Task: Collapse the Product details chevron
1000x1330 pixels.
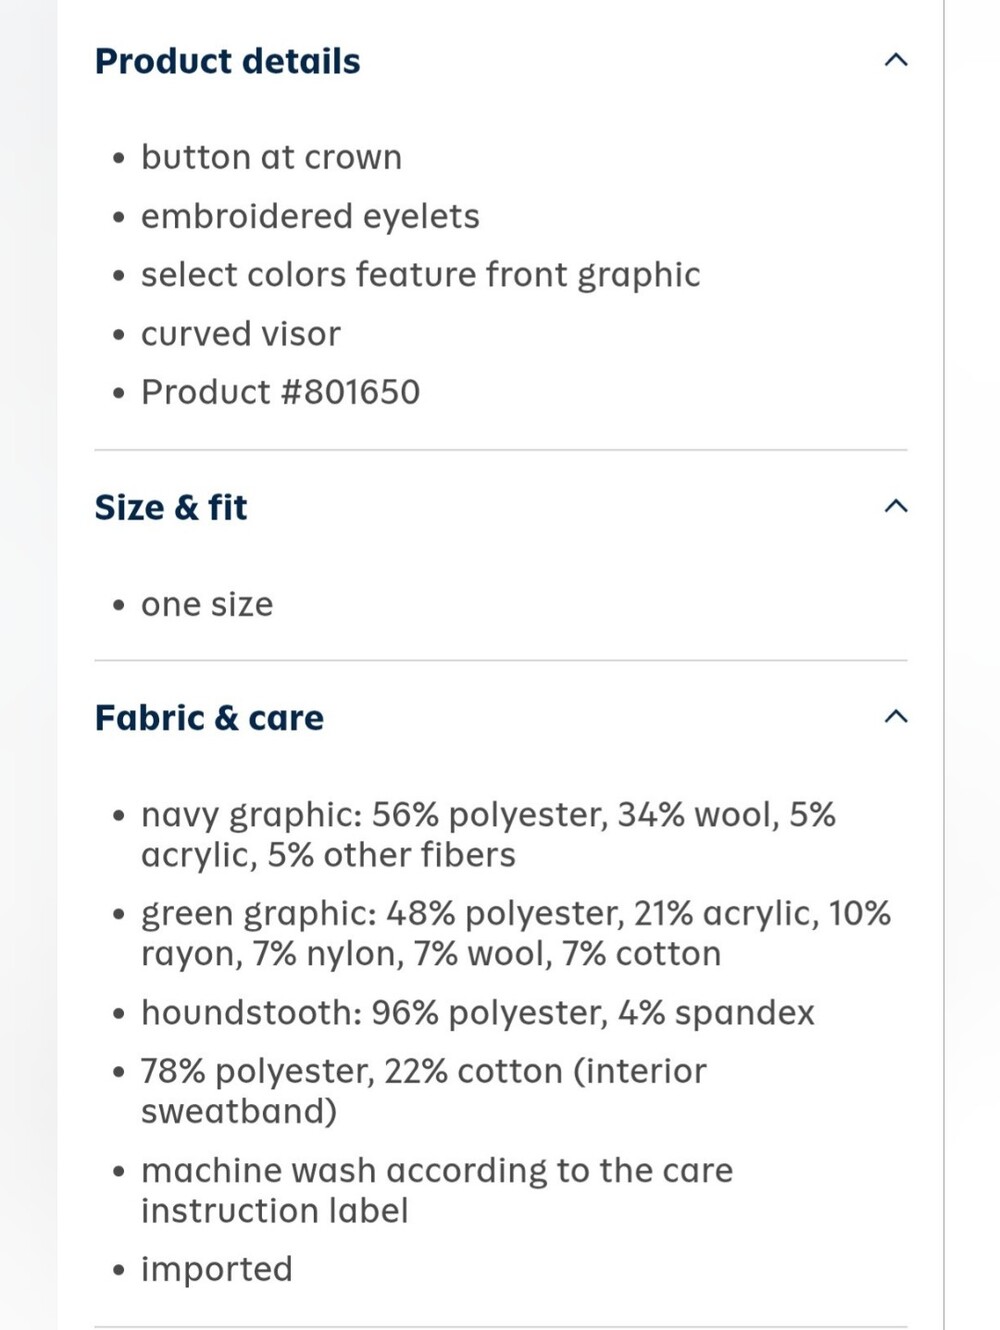Action: (x=896, y=60)
